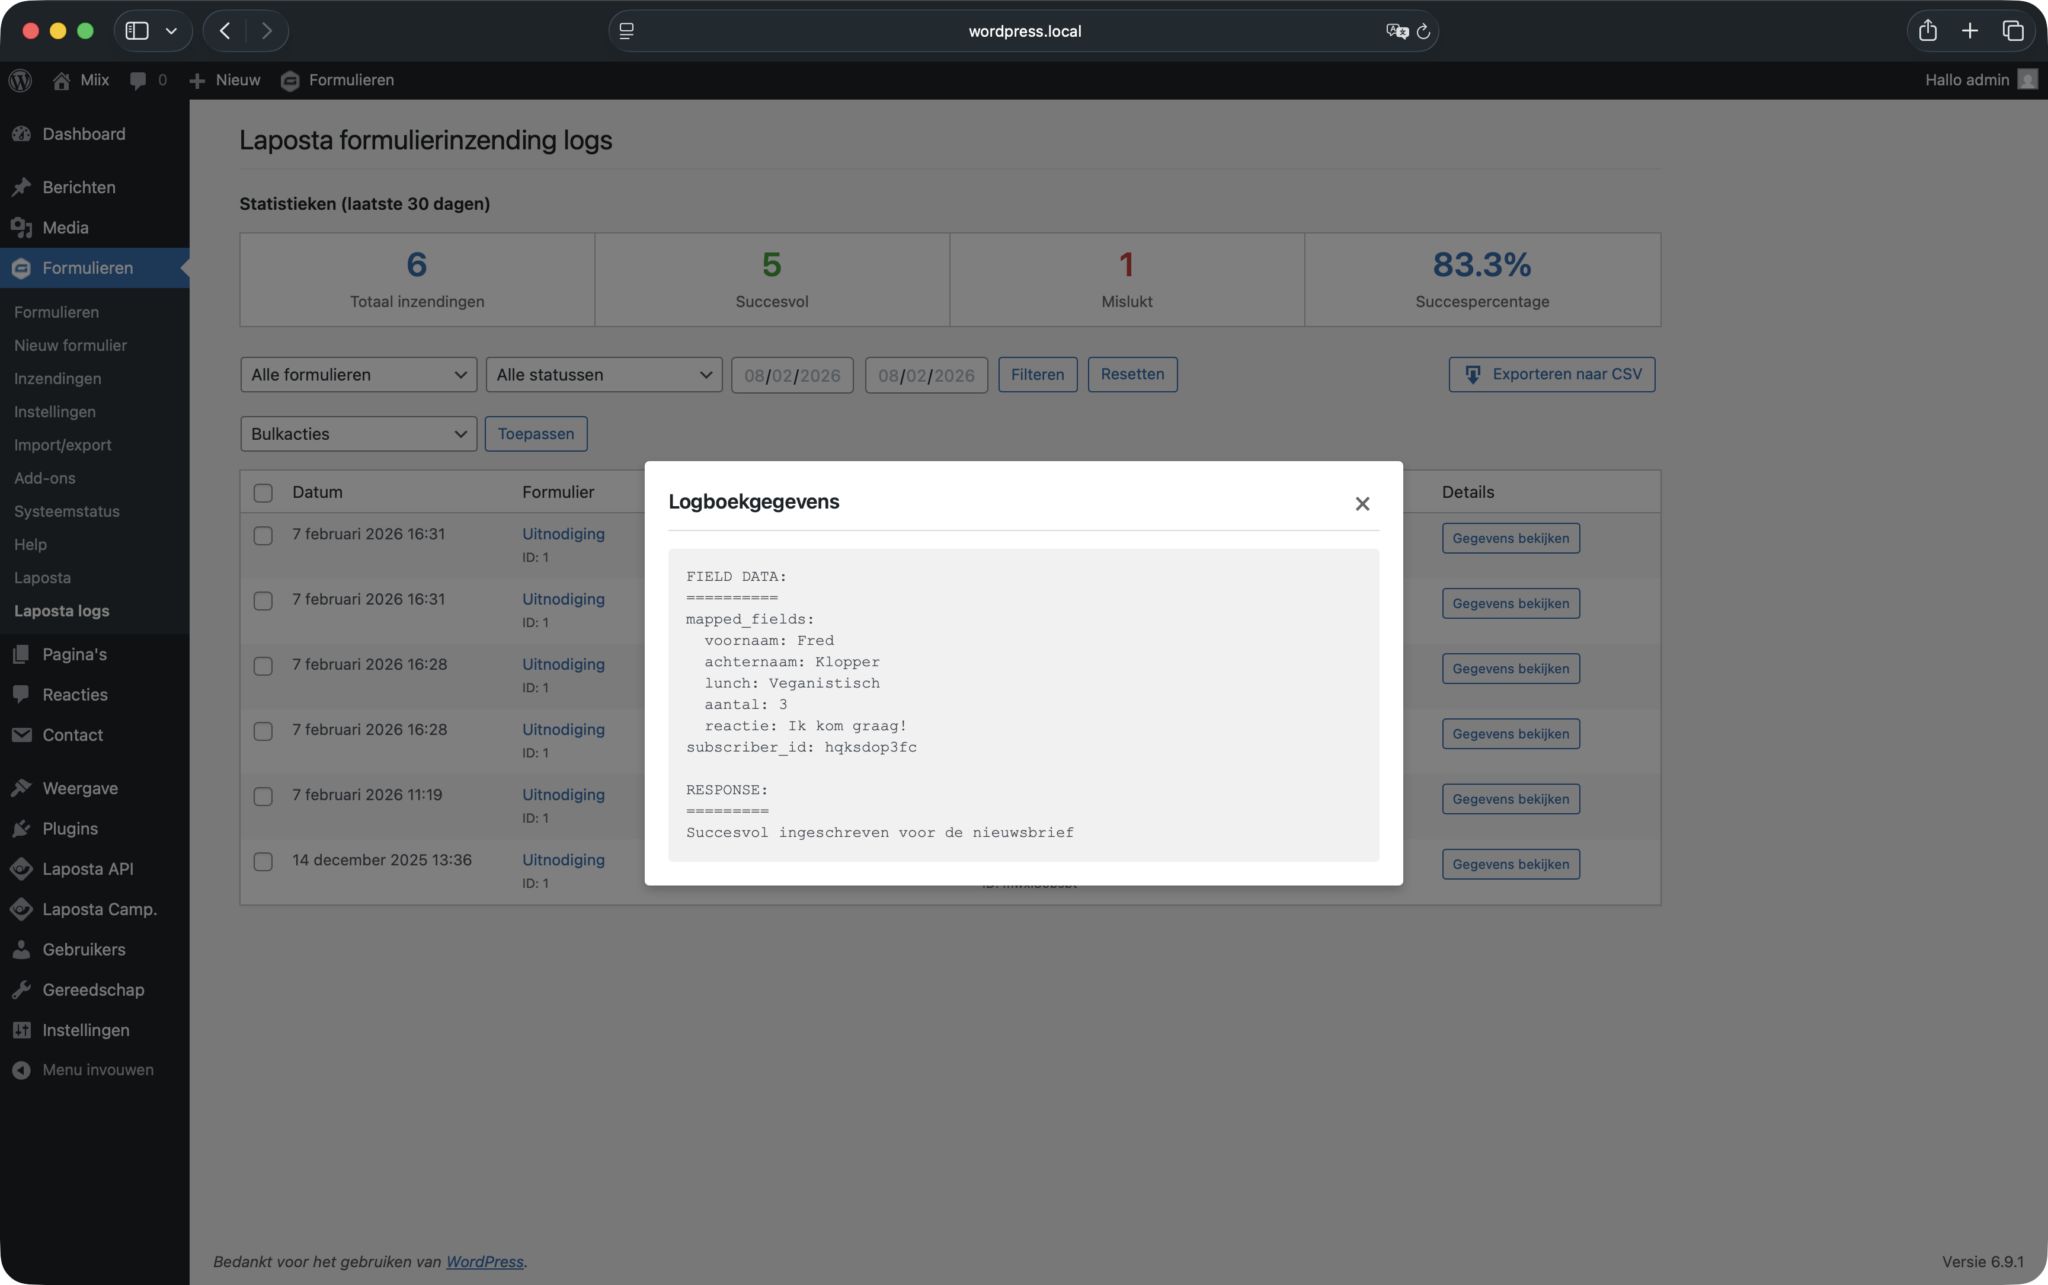Click the WordPress logo in admin bar
The image size is (2048, 1285).
coord(20,80)
